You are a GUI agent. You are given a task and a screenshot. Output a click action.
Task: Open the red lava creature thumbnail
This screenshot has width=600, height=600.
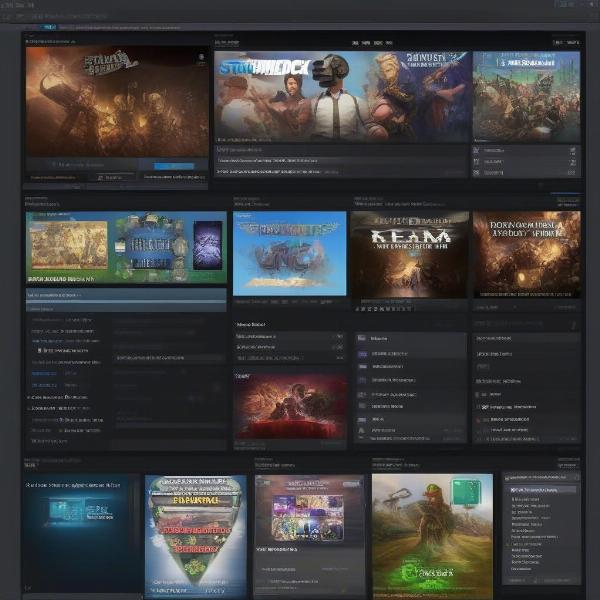tap(290, 406)
